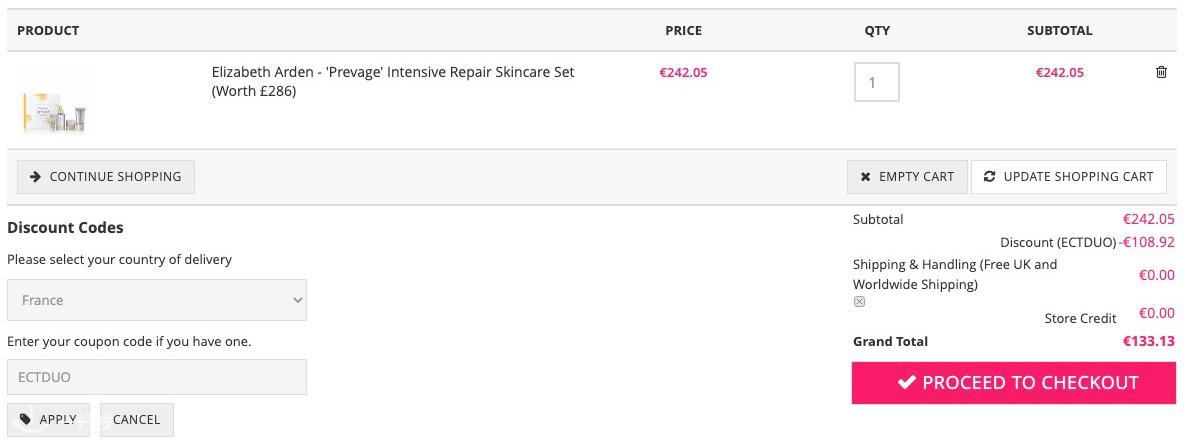Click the Discount (ECTDUO) line label
This screenshot has height=445, width=1189.
1057,242
